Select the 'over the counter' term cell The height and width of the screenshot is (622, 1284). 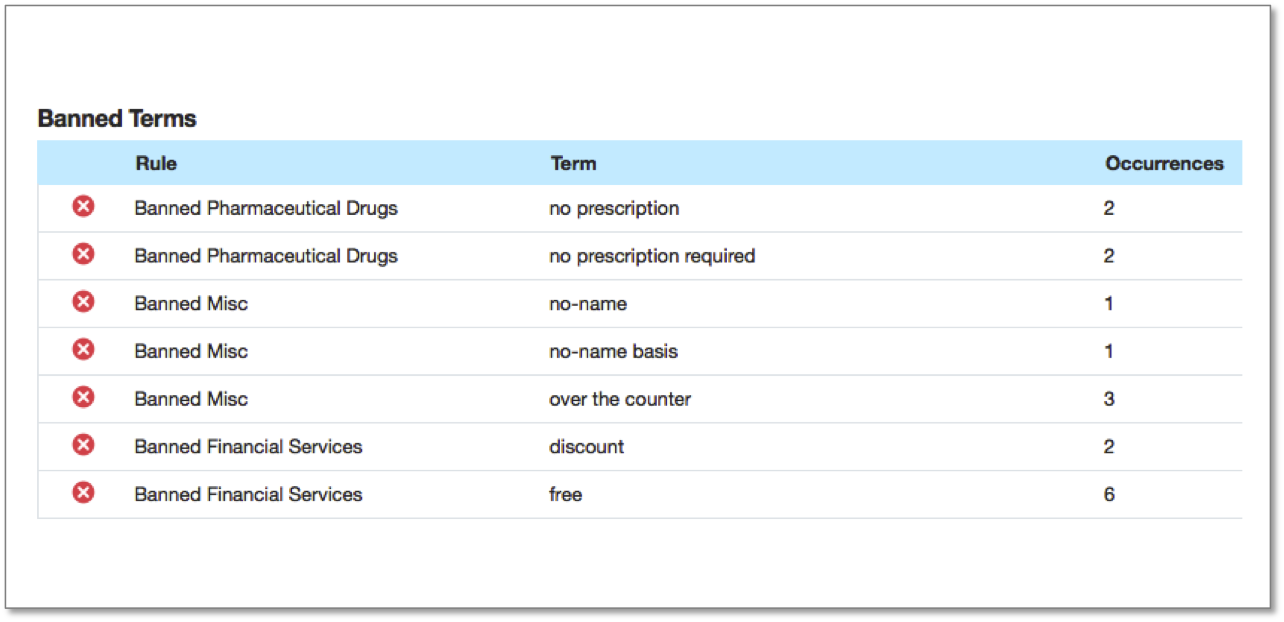point(620,399)
